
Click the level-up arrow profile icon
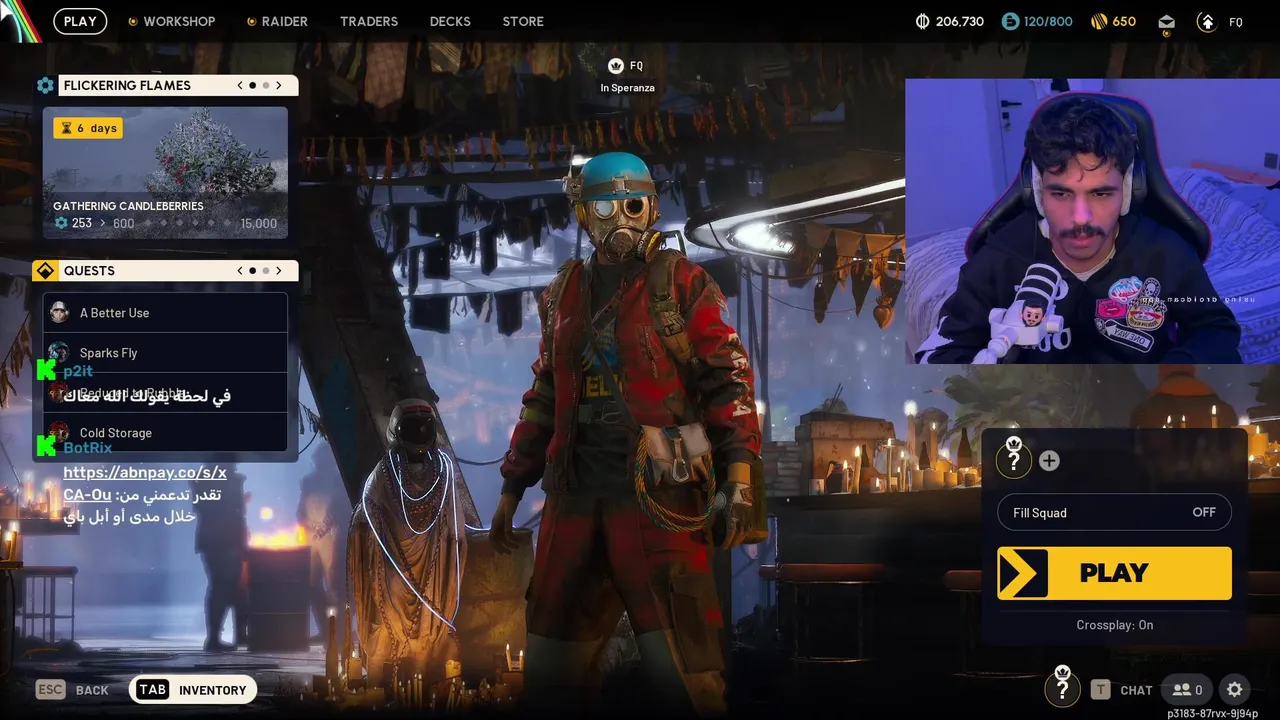[x=1207, y=22]
